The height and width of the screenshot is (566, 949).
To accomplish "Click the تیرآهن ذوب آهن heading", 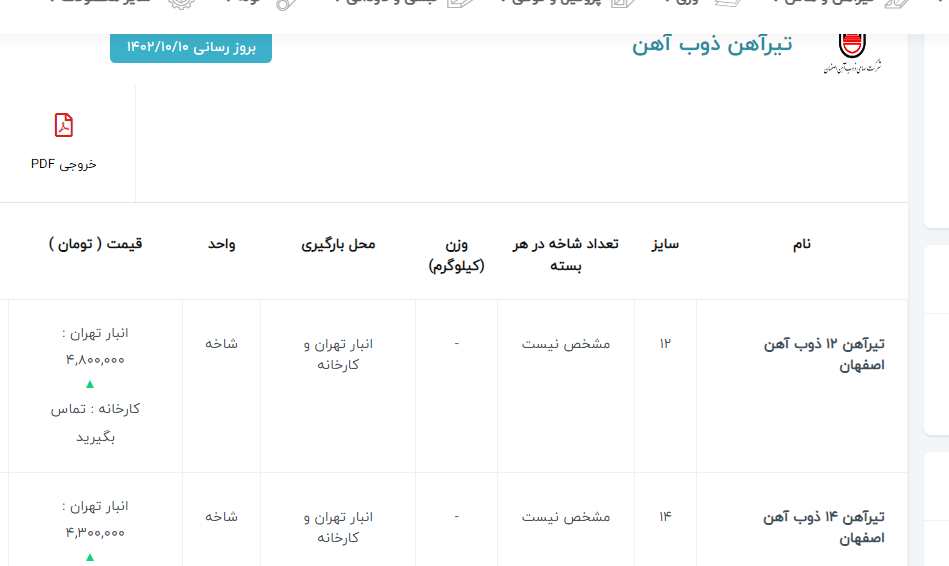I will (711, 45).
